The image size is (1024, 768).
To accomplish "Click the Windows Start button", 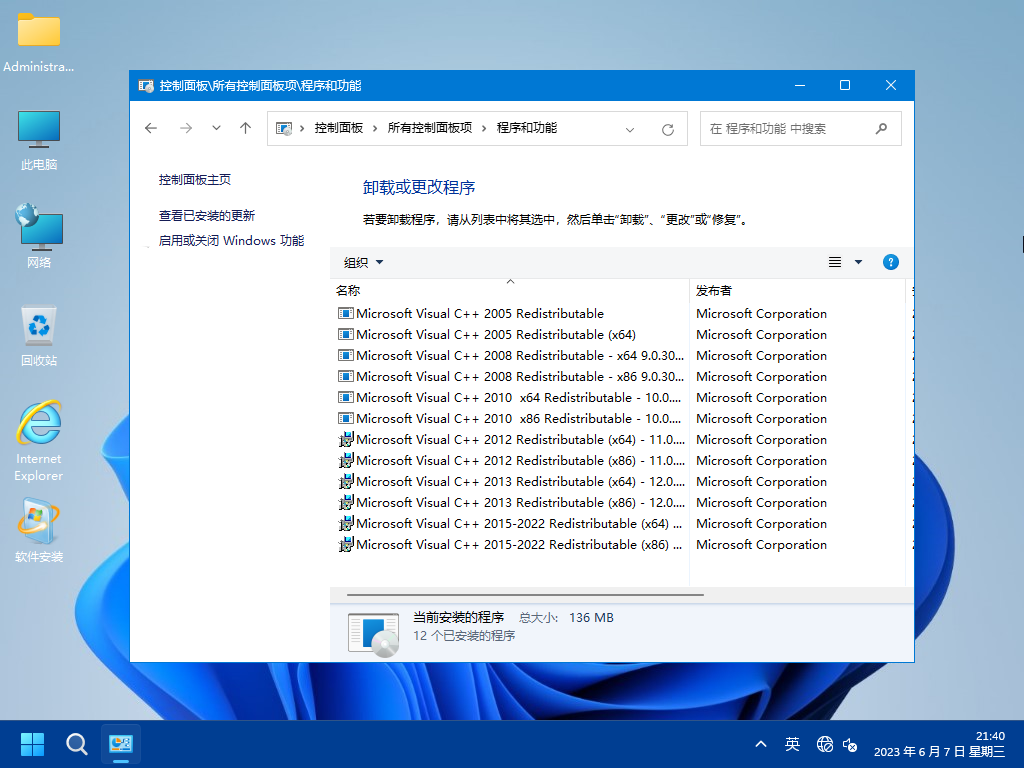I will tap(32, 744).
